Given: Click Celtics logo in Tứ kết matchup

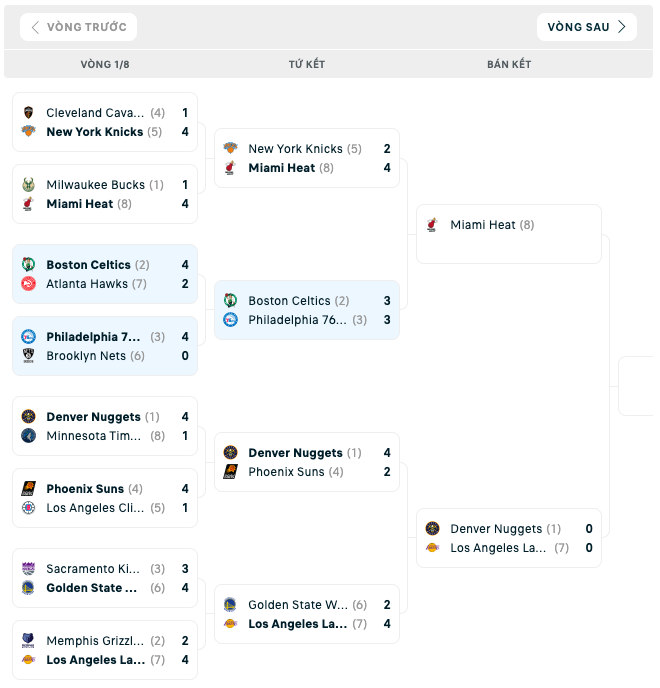Looking at the screenshot, I should tap(230, 301).
